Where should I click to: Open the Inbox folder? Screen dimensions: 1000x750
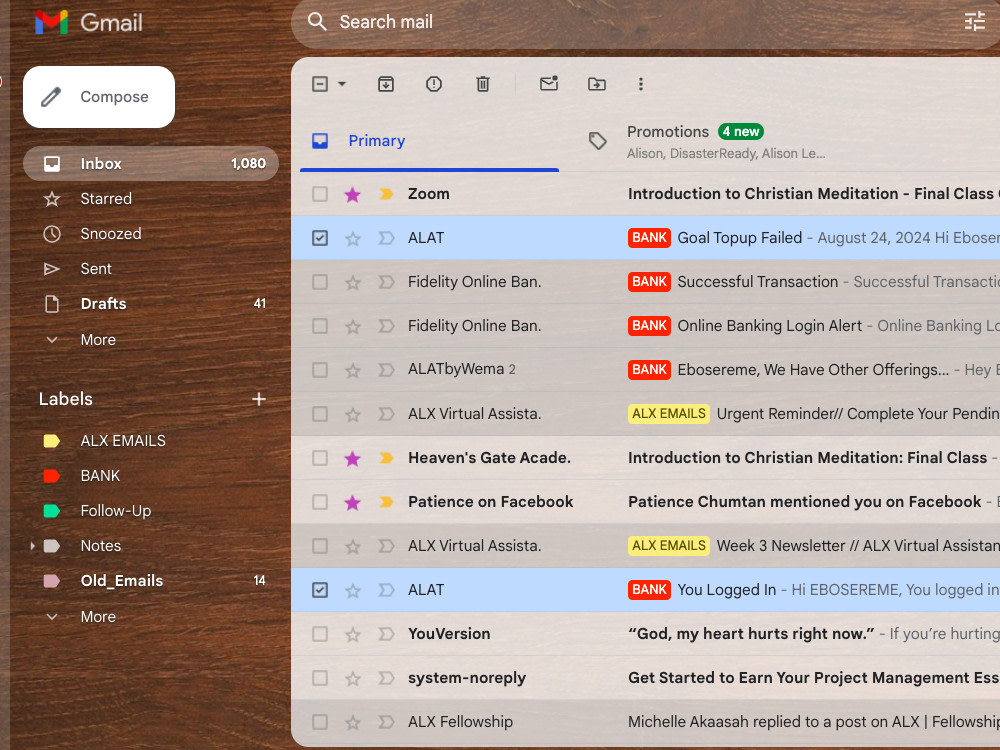coord(151,164)
